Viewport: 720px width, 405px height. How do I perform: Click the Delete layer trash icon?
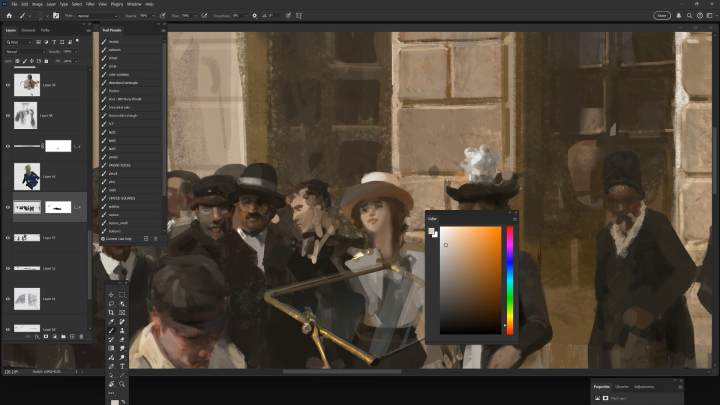81,337
